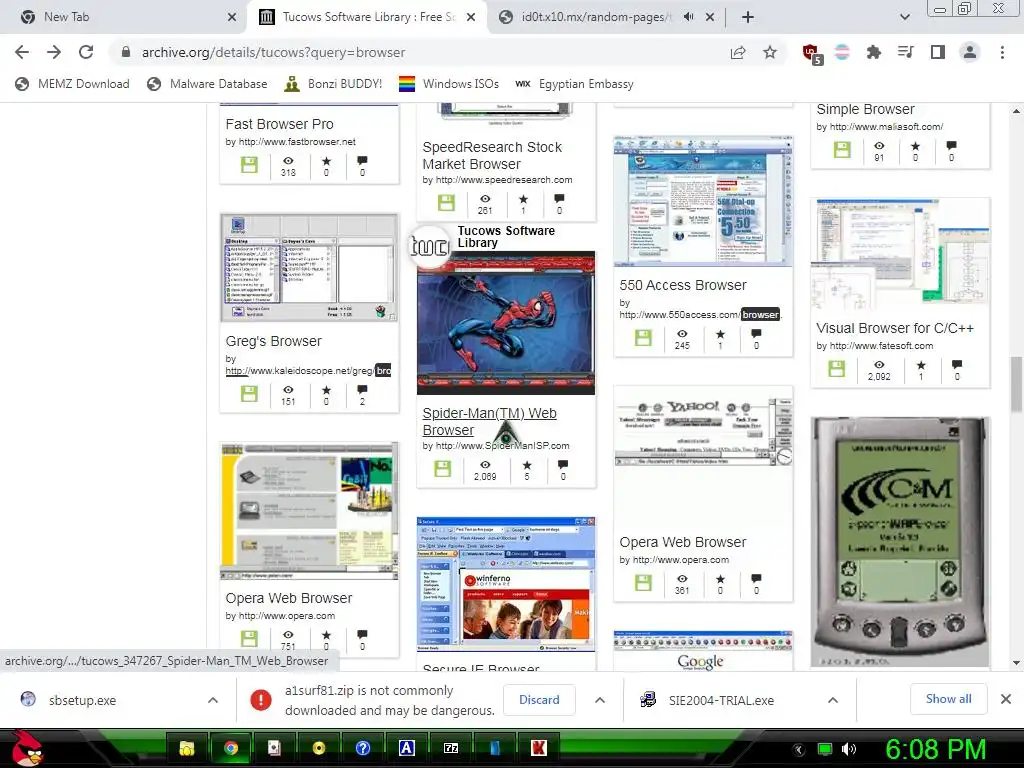Image resolution: width=1024 pixels, height=768 pixels.
Task: Open a new browser tab
Action: pyautogui.click(x=748, y=17)
